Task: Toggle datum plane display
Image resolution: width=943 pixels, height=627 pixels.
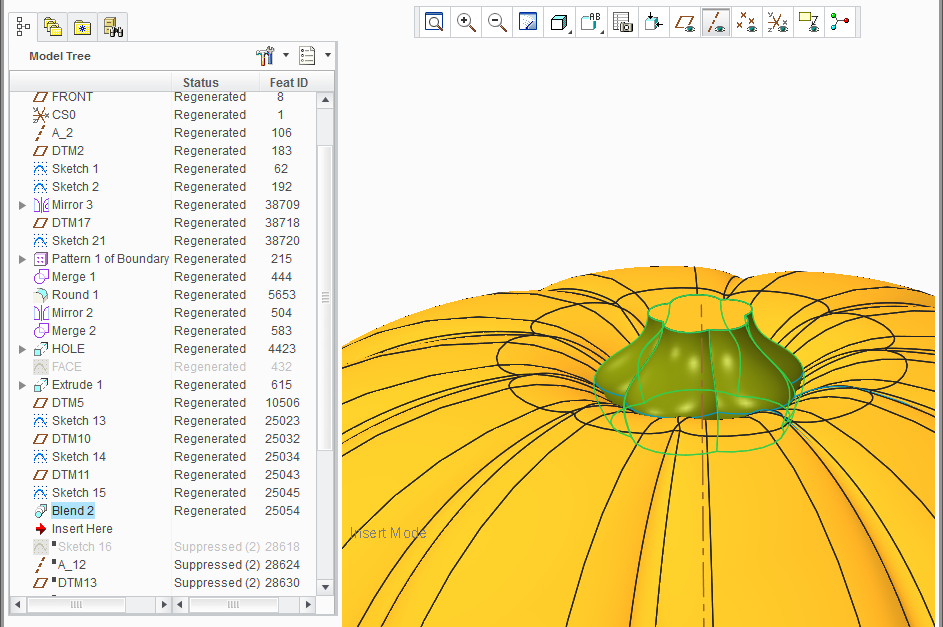Action: (x=685, y=22)
